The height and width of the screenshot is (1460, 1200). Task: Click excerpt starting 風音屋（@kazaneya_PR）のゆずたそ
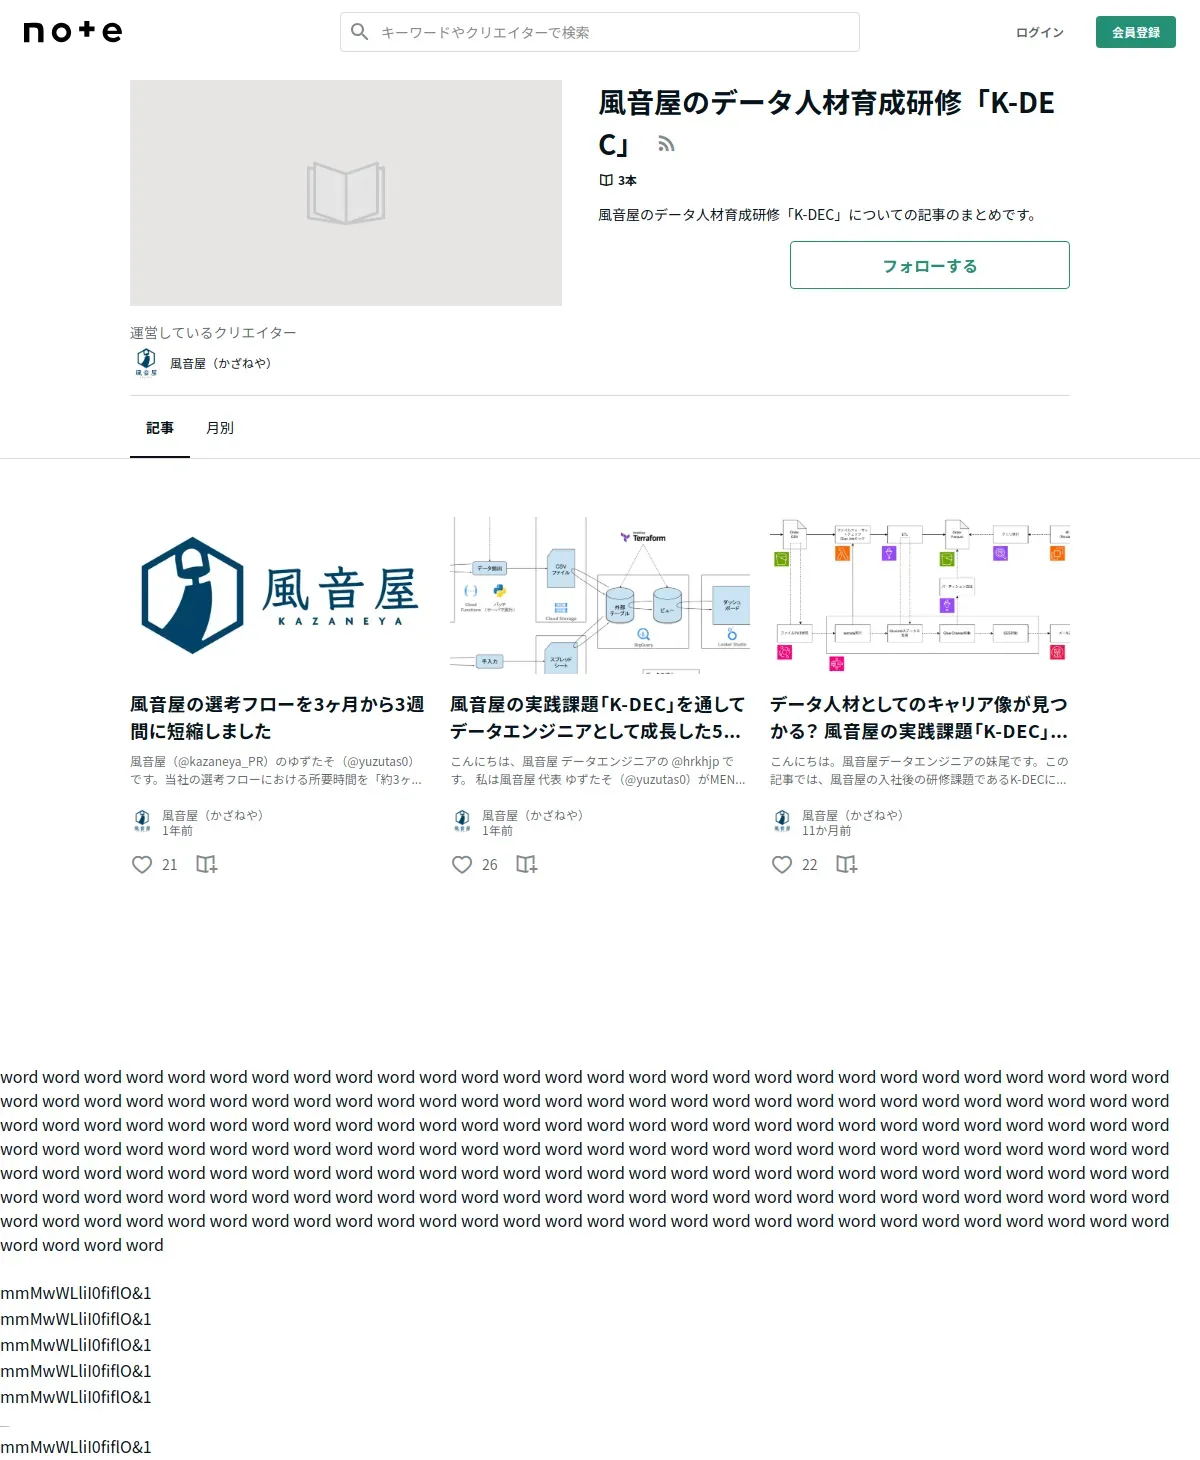pyautogui.click(x=276, y=771)
